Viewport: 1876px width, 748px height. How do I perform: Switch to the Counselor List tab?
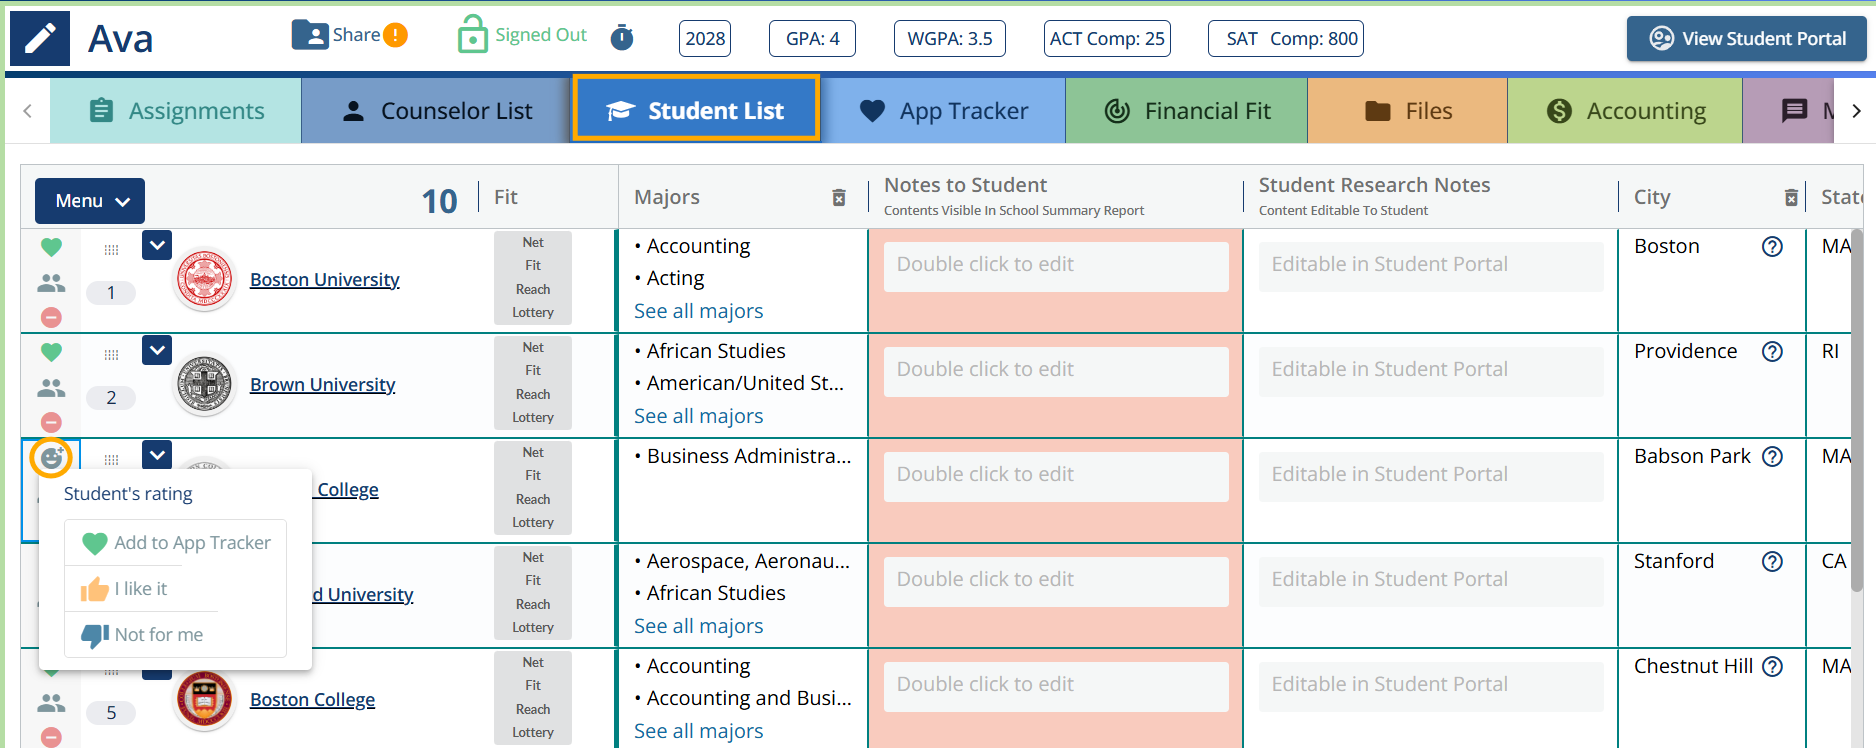pyautogui.click(x=436, y=111)
